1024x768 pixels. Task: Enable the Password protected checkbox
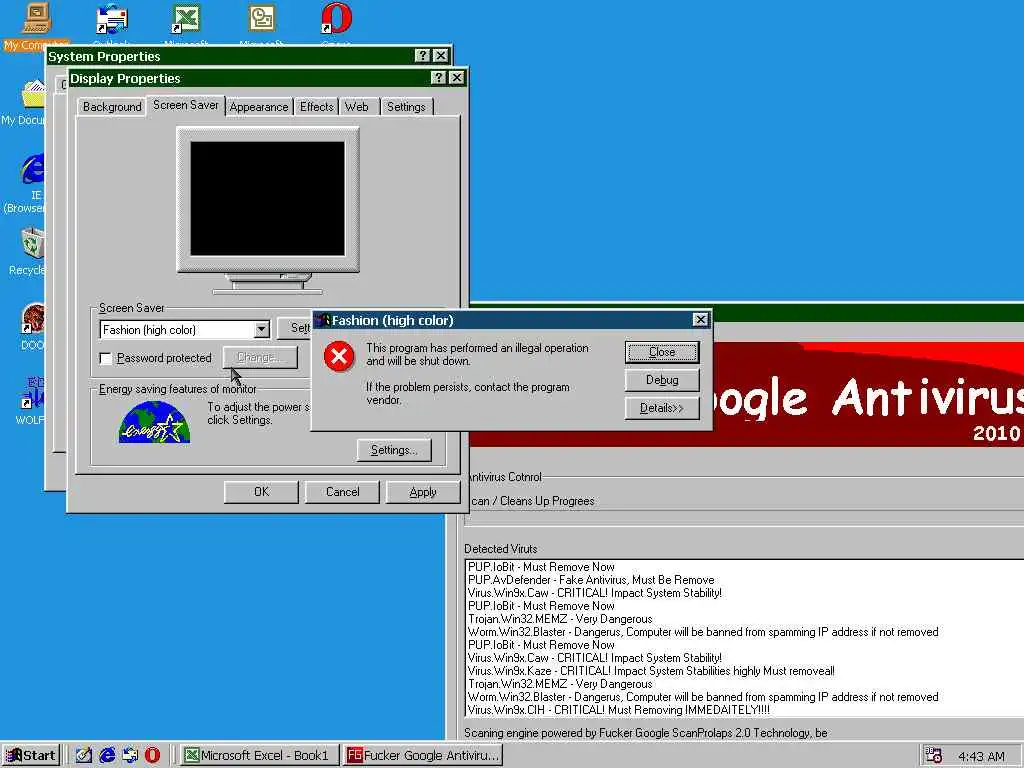105,358
